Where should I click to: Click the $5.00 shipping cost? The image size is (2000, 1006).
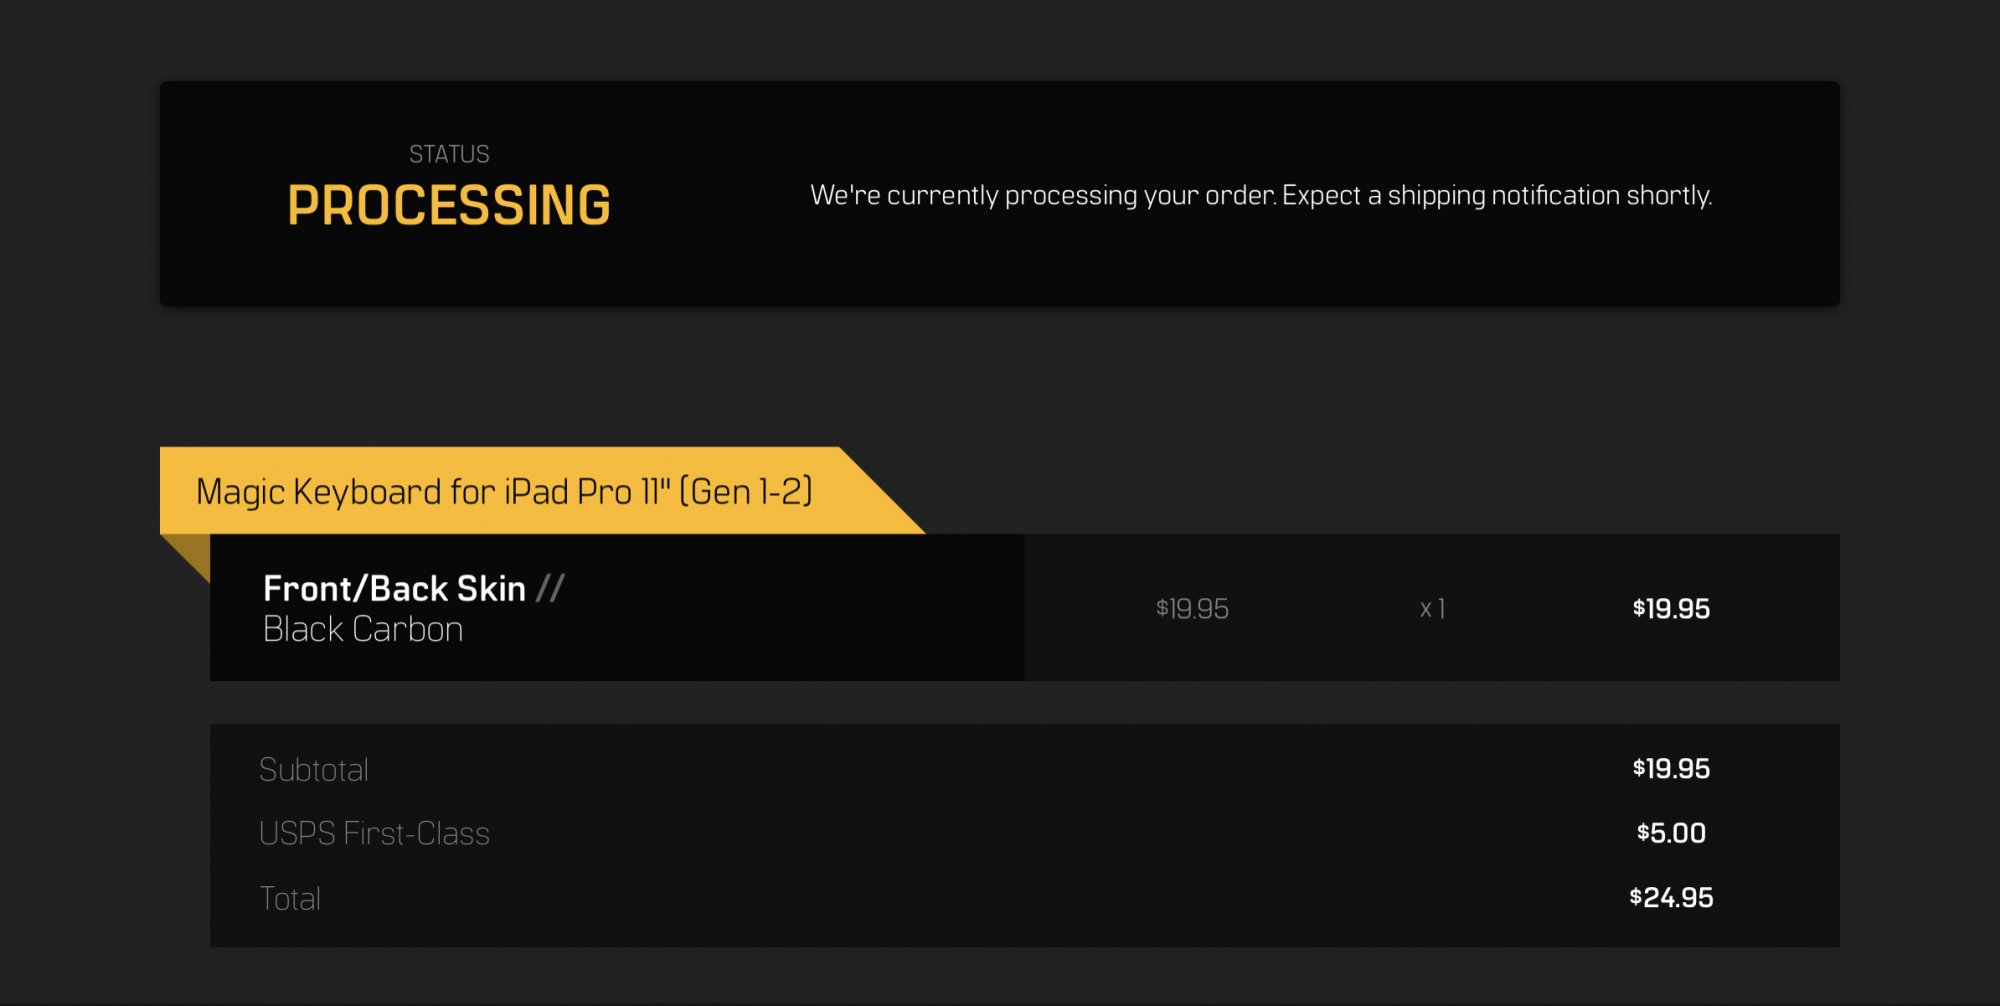[x=1671, y=832]
